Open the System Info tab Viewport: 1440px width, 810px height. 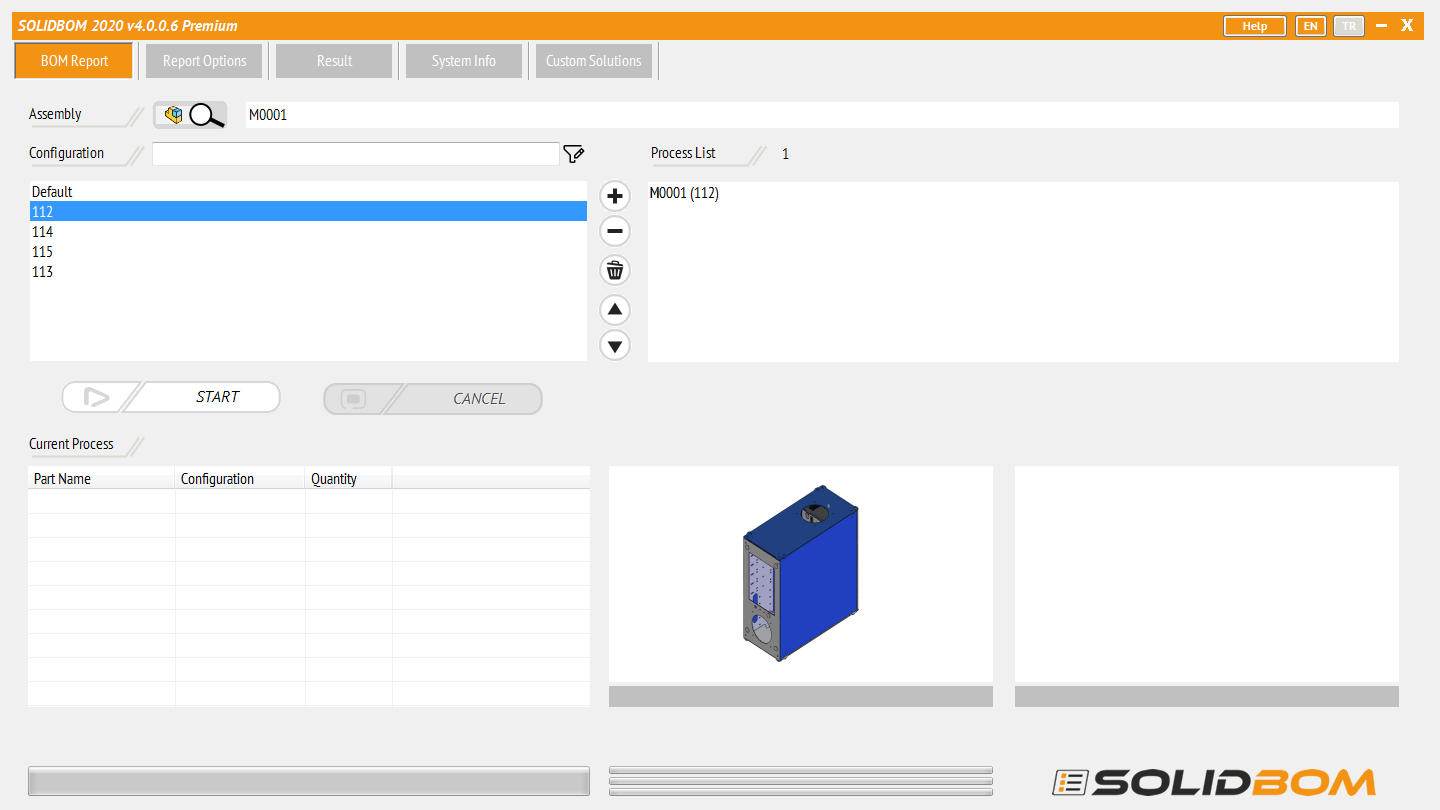pos(464,61)
